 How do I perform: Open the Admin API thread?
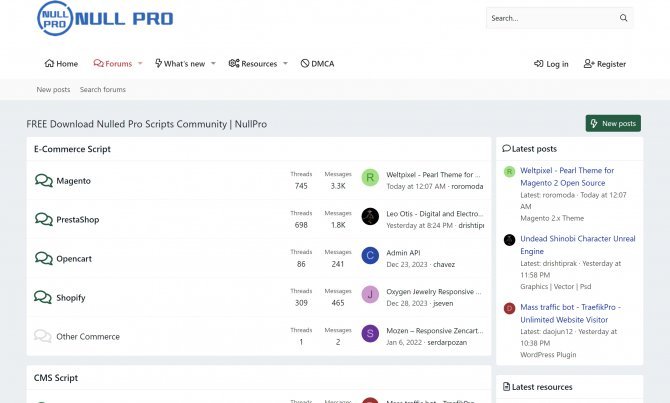pos(403,253)
